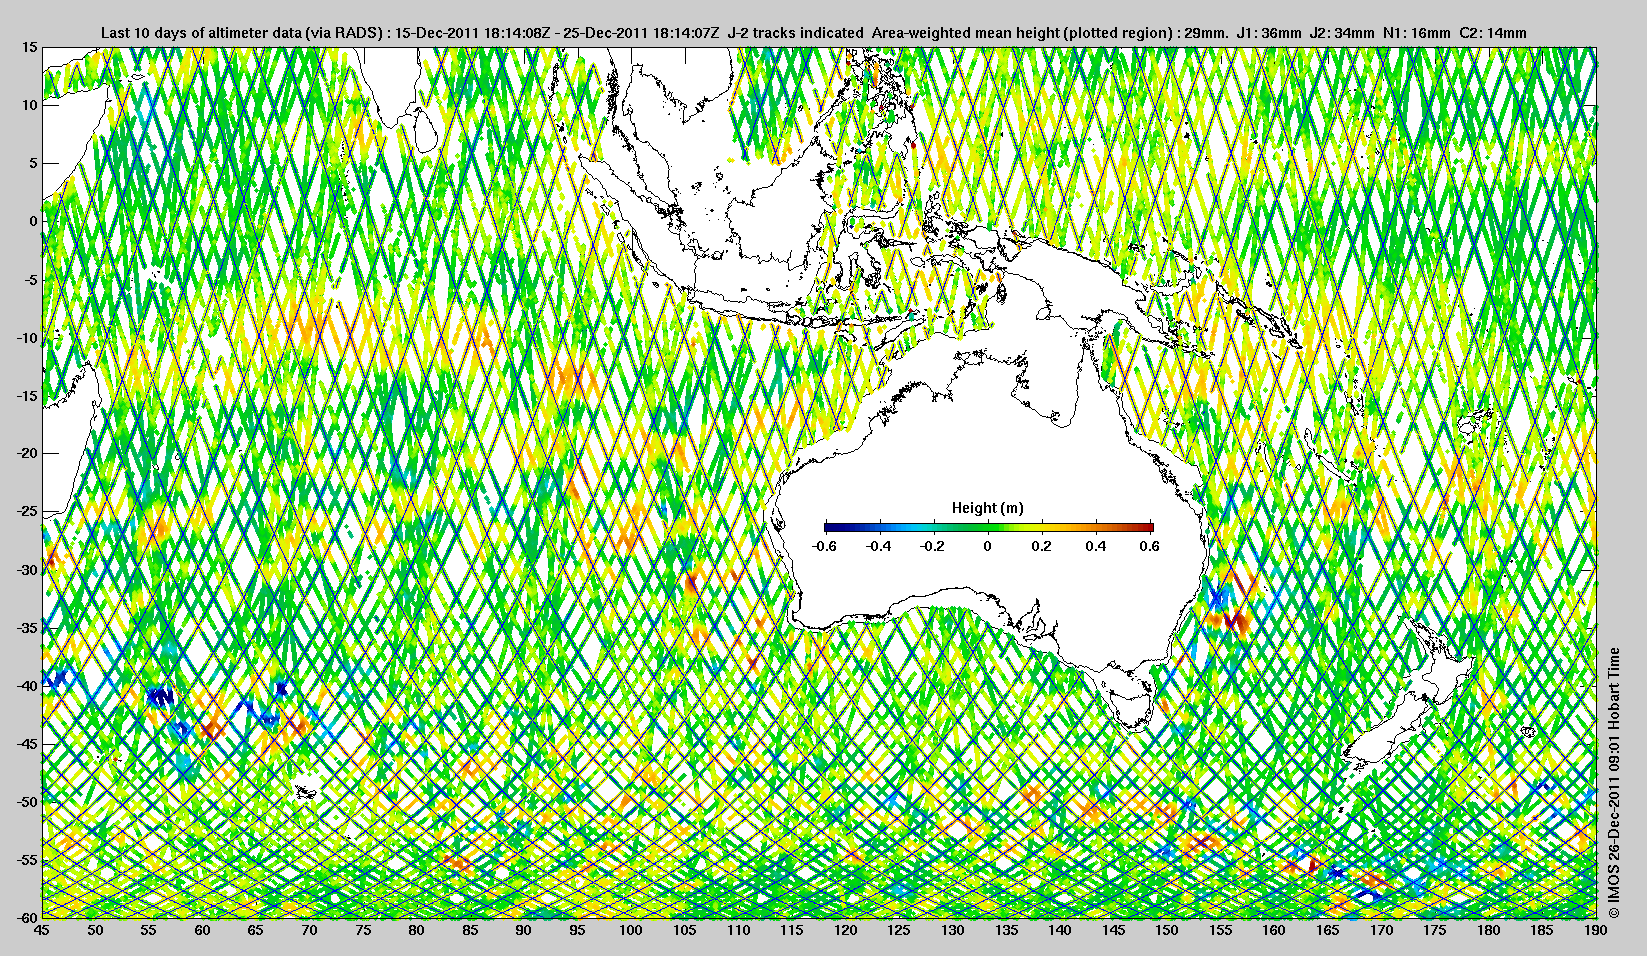Click longitude axis label '60'

(202, 930)
